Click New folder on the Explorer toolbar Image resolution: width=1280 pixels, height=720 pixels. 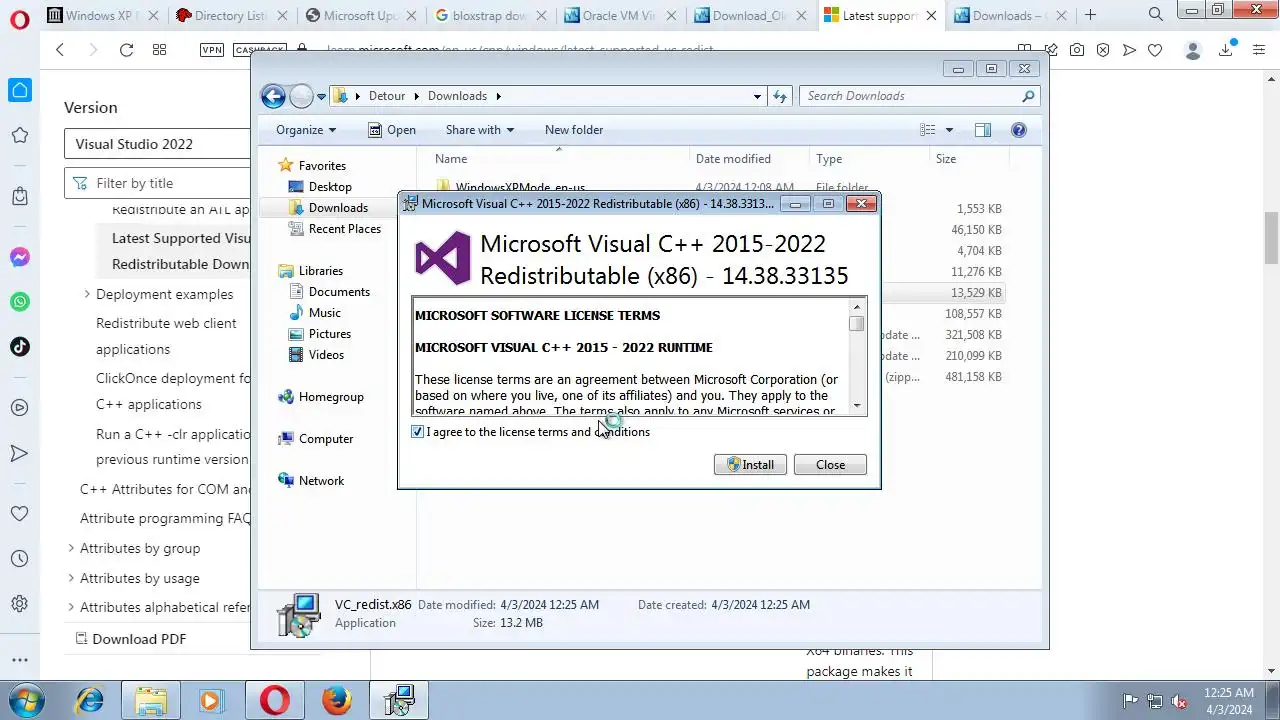tap(574, 130)
